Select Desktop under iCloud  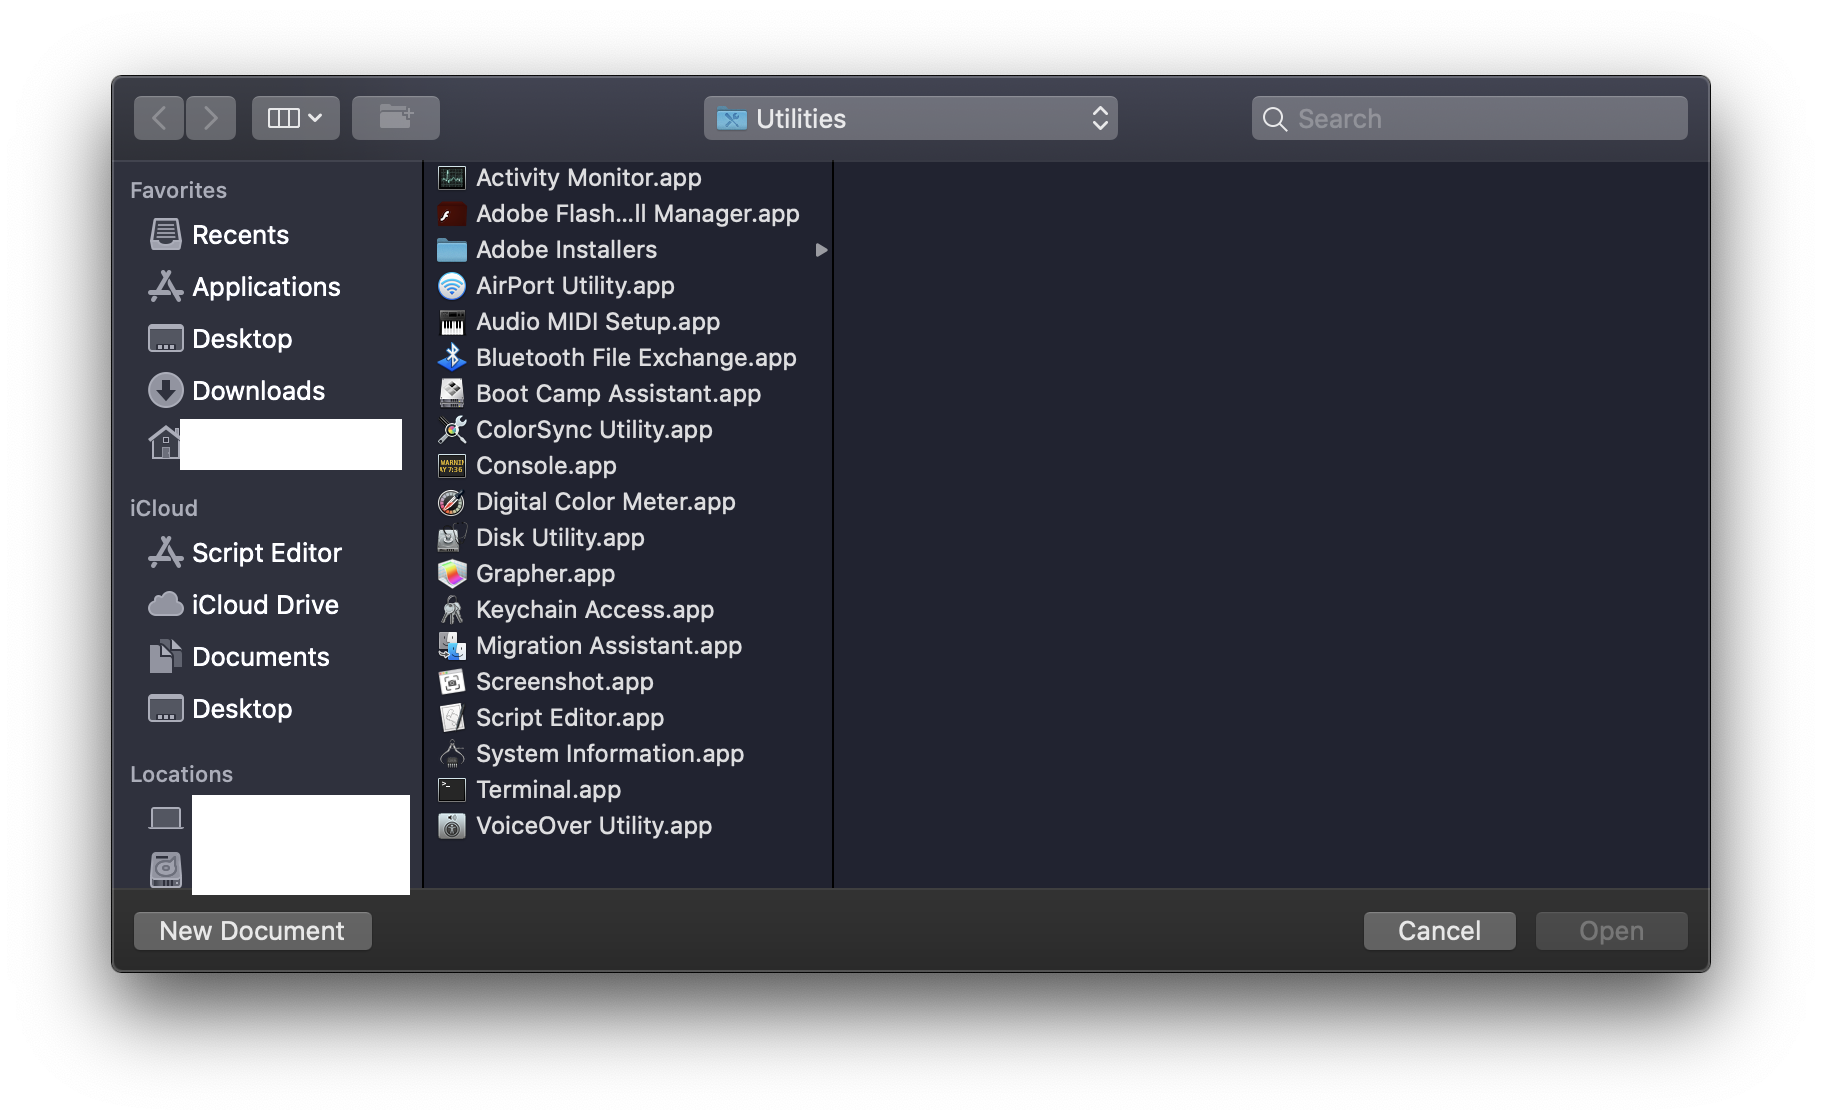pyautogui.click(x=242, y=709)
